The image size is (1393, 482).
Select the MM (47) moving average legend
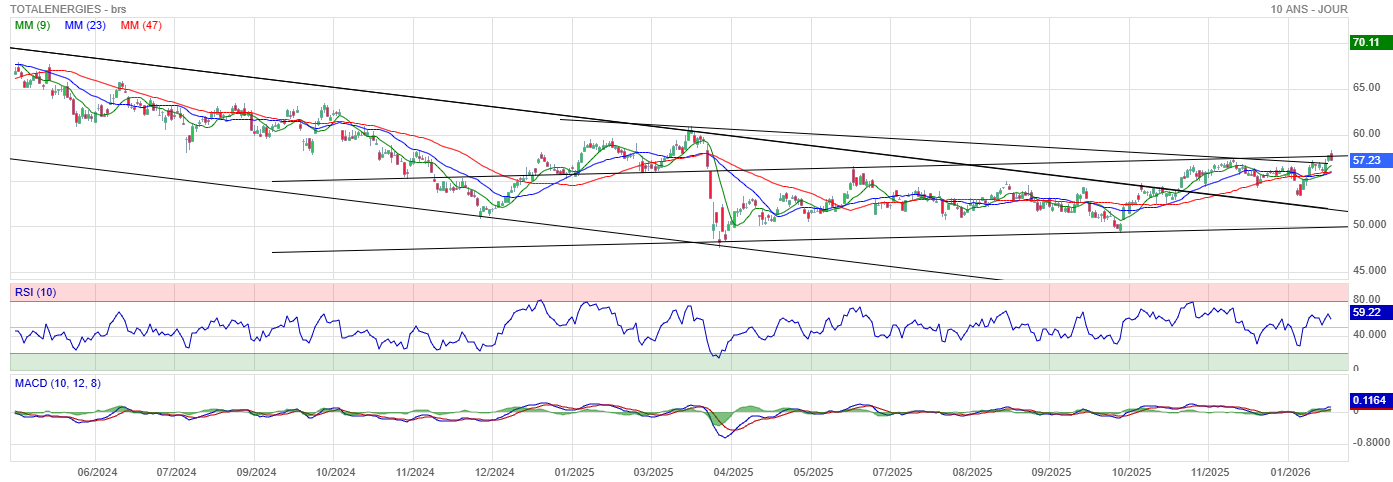(x=141, y=25)
